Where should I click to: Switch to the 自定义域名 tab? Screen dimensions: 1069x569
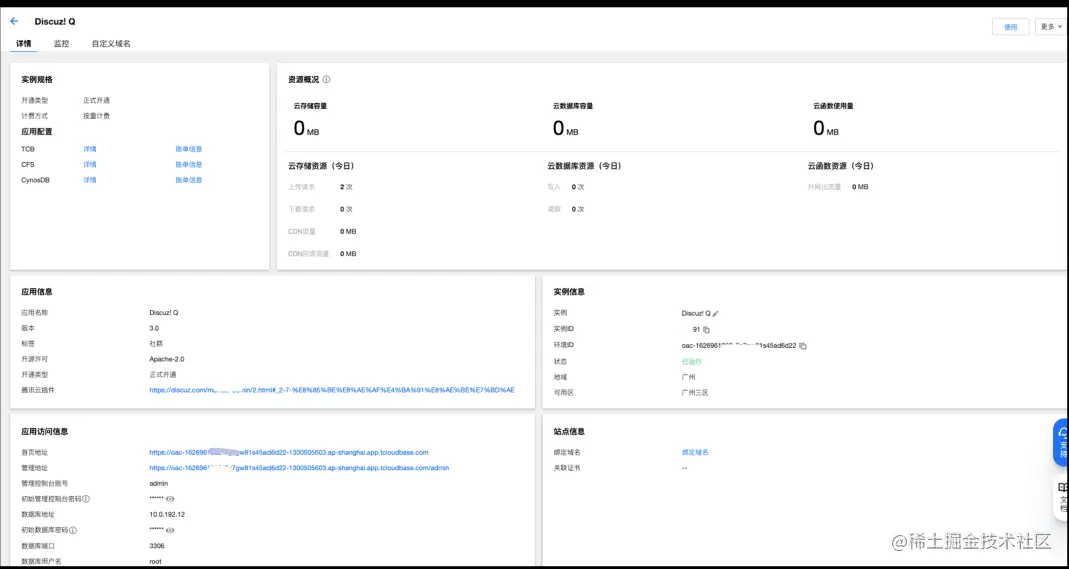click(x=111, y=44)
